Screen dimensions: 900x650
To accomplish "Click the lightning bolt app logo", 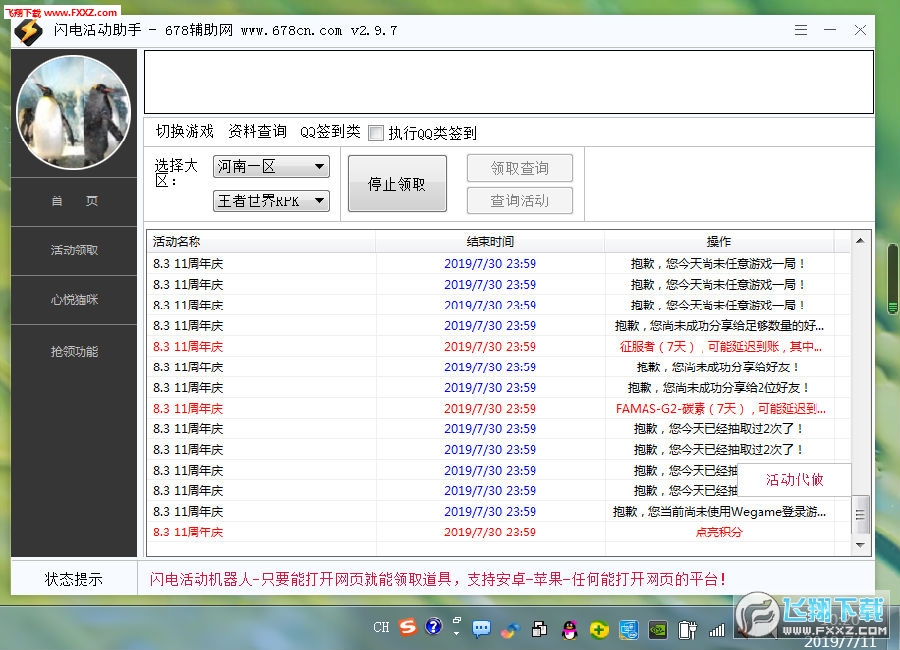I will (28, 32).
